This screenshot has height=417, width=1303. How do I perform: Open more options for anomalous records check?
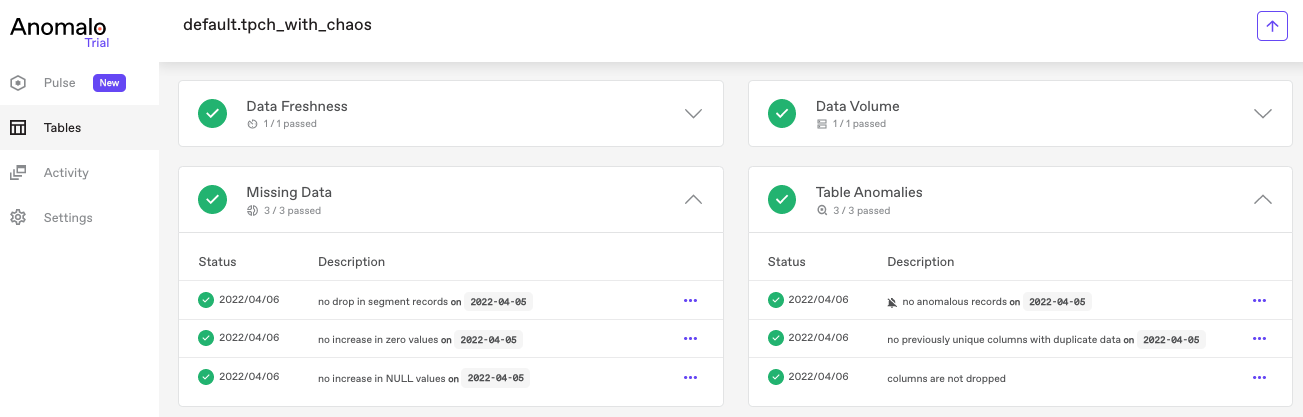[1259, 300]
